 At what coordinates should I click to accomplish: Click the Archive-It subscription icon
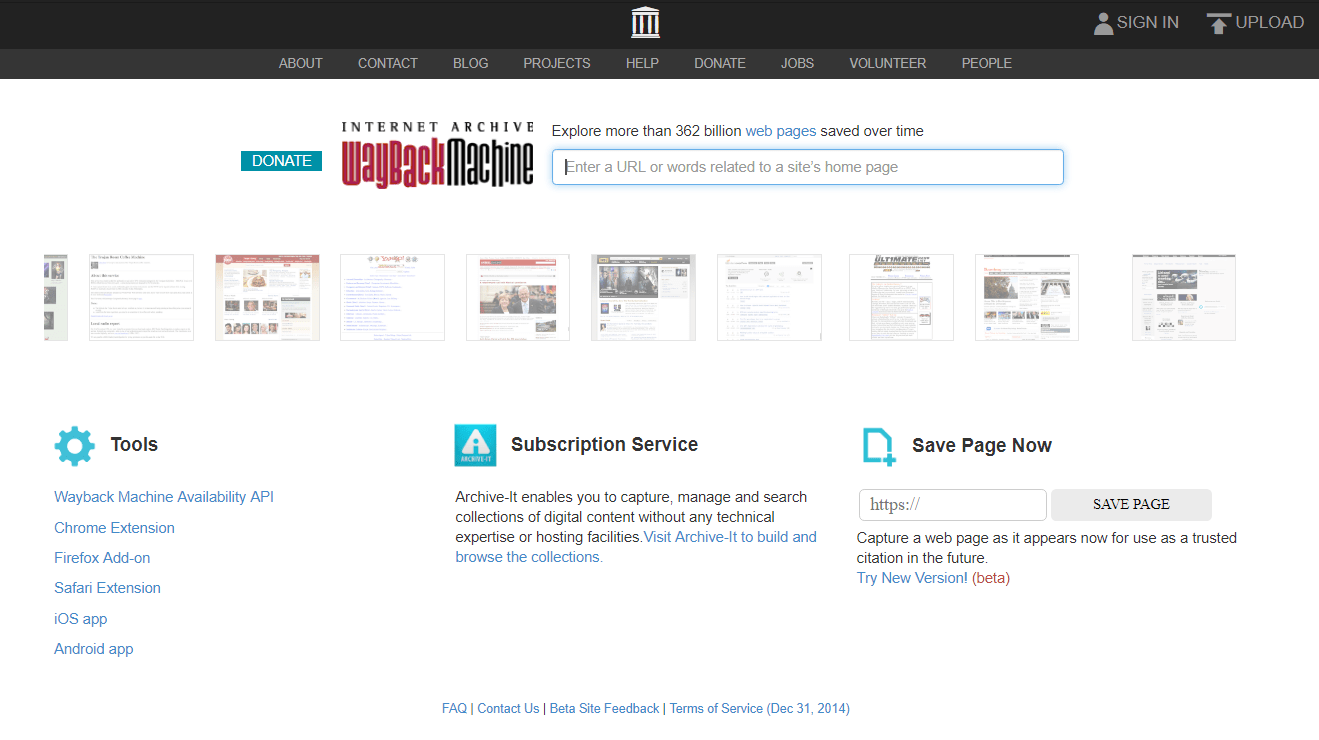tap(475, 445)
